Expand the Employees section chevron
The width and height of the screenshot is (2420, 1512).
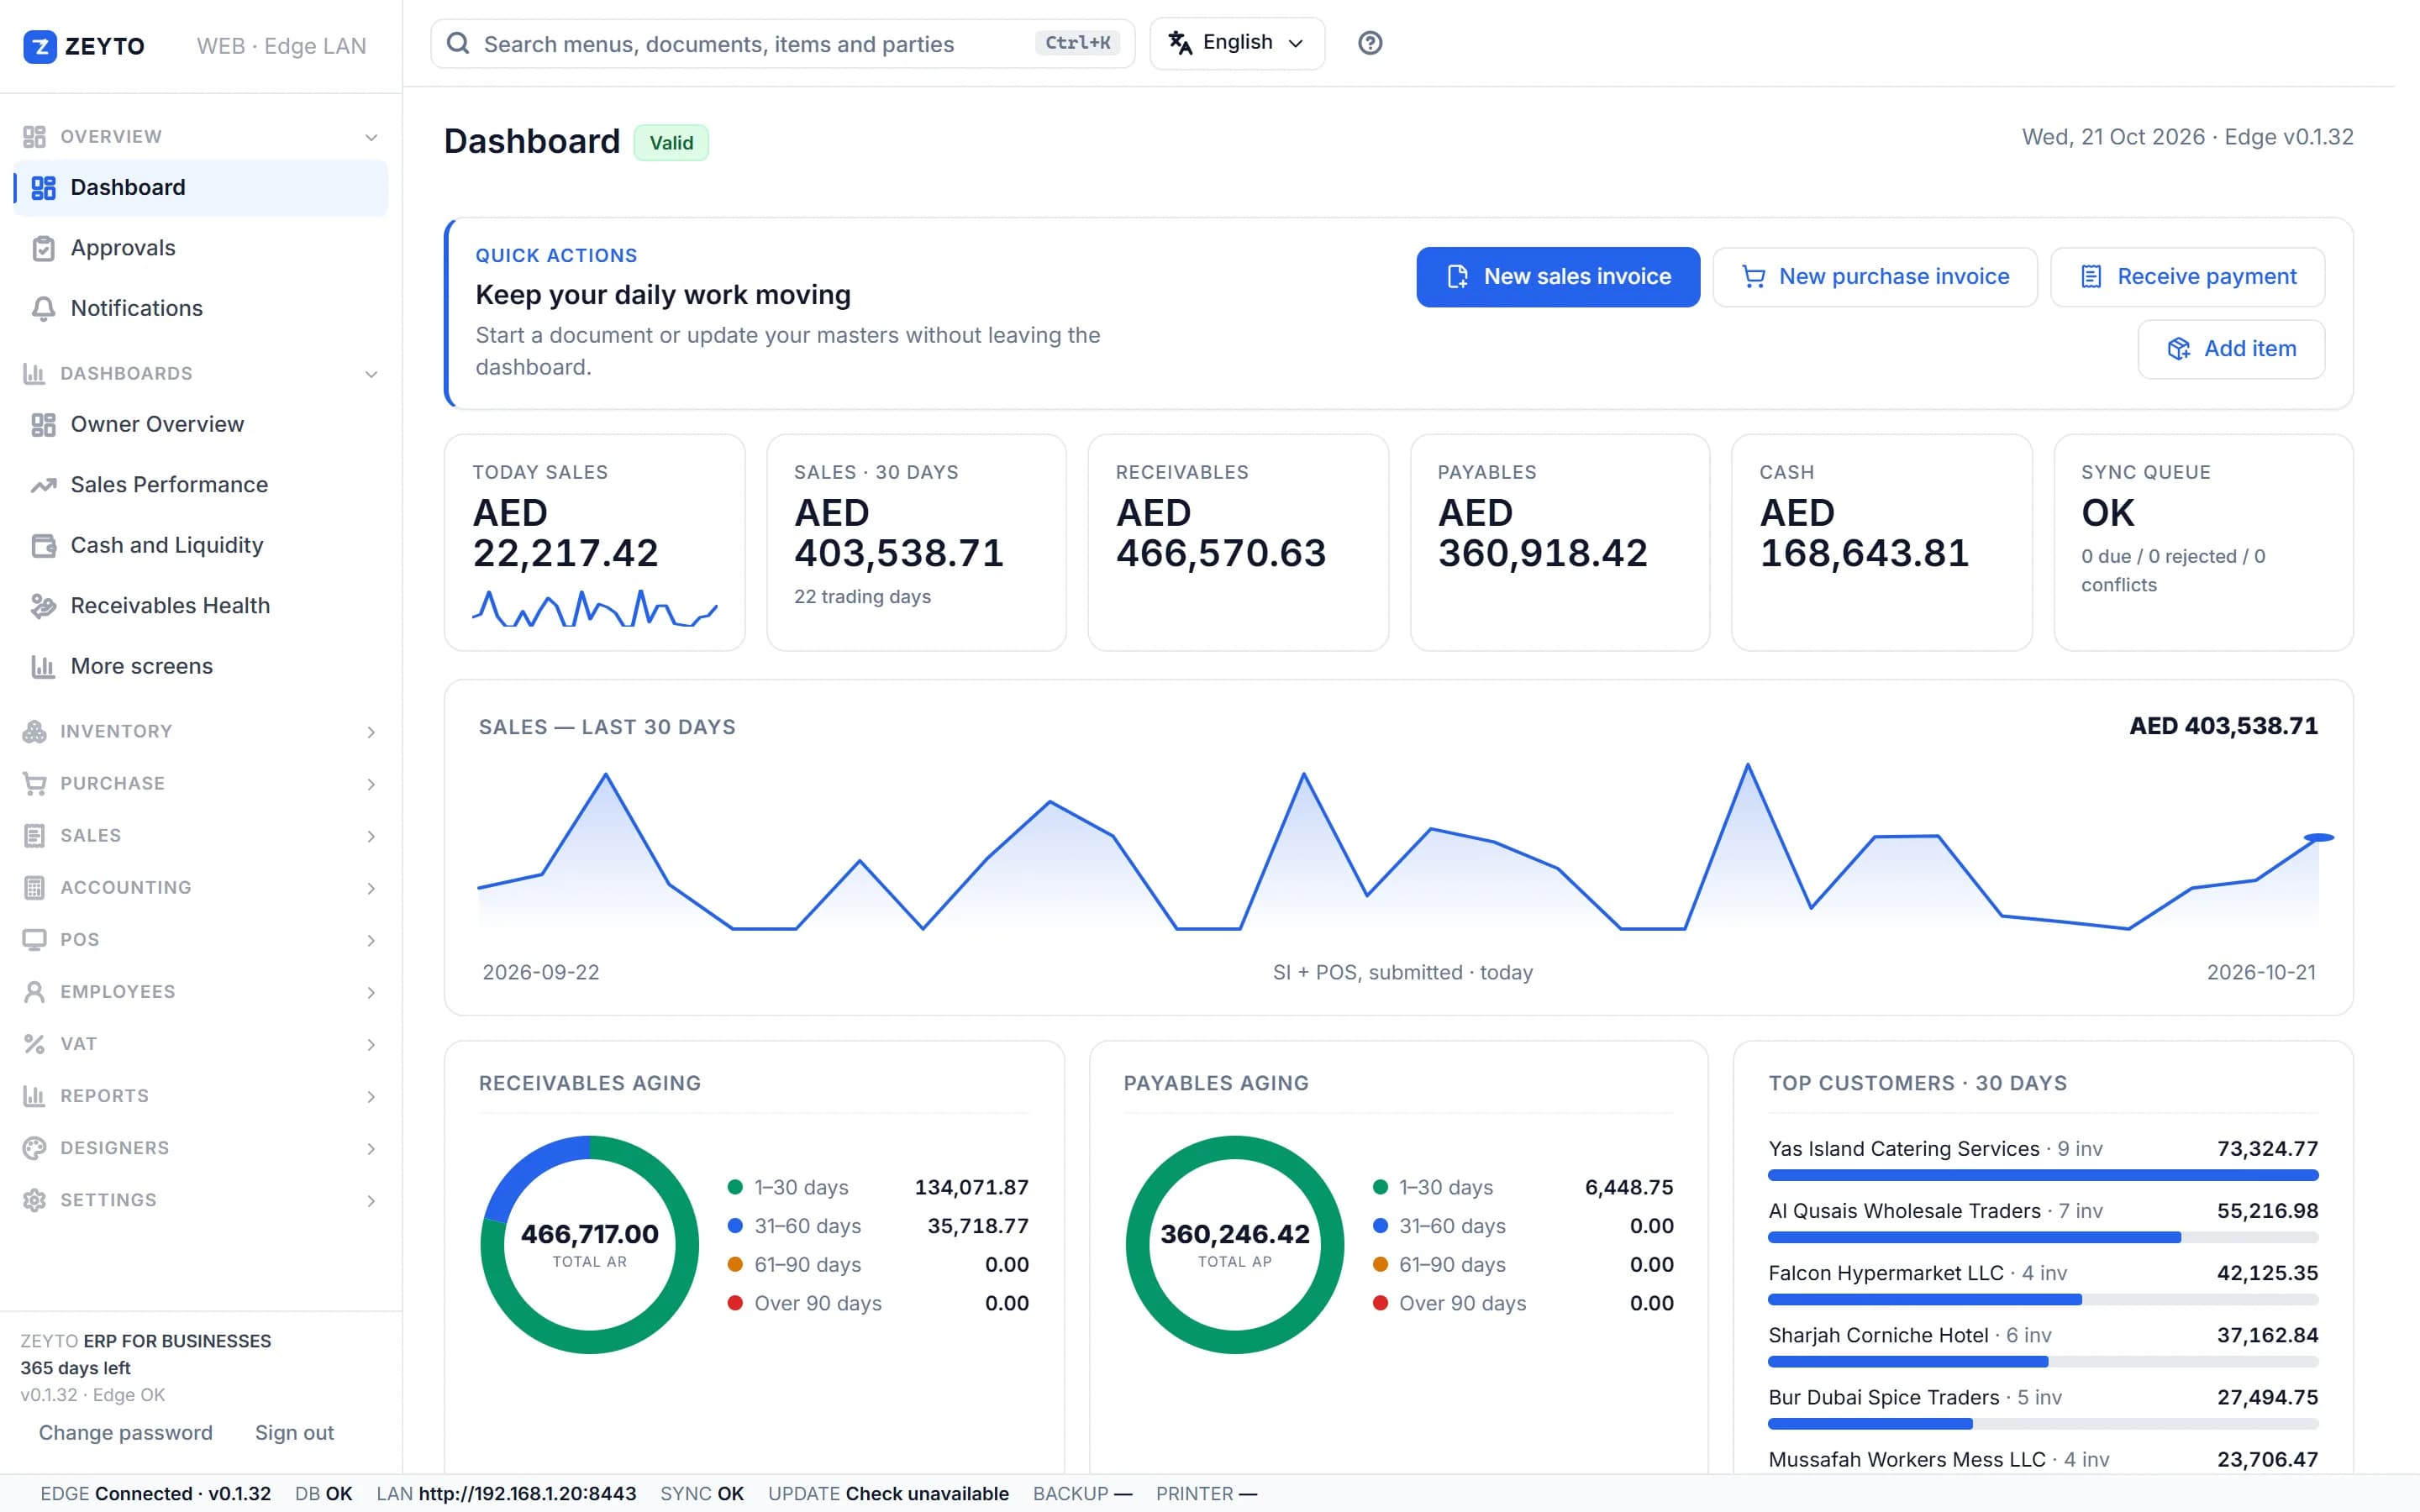[371, 992]
